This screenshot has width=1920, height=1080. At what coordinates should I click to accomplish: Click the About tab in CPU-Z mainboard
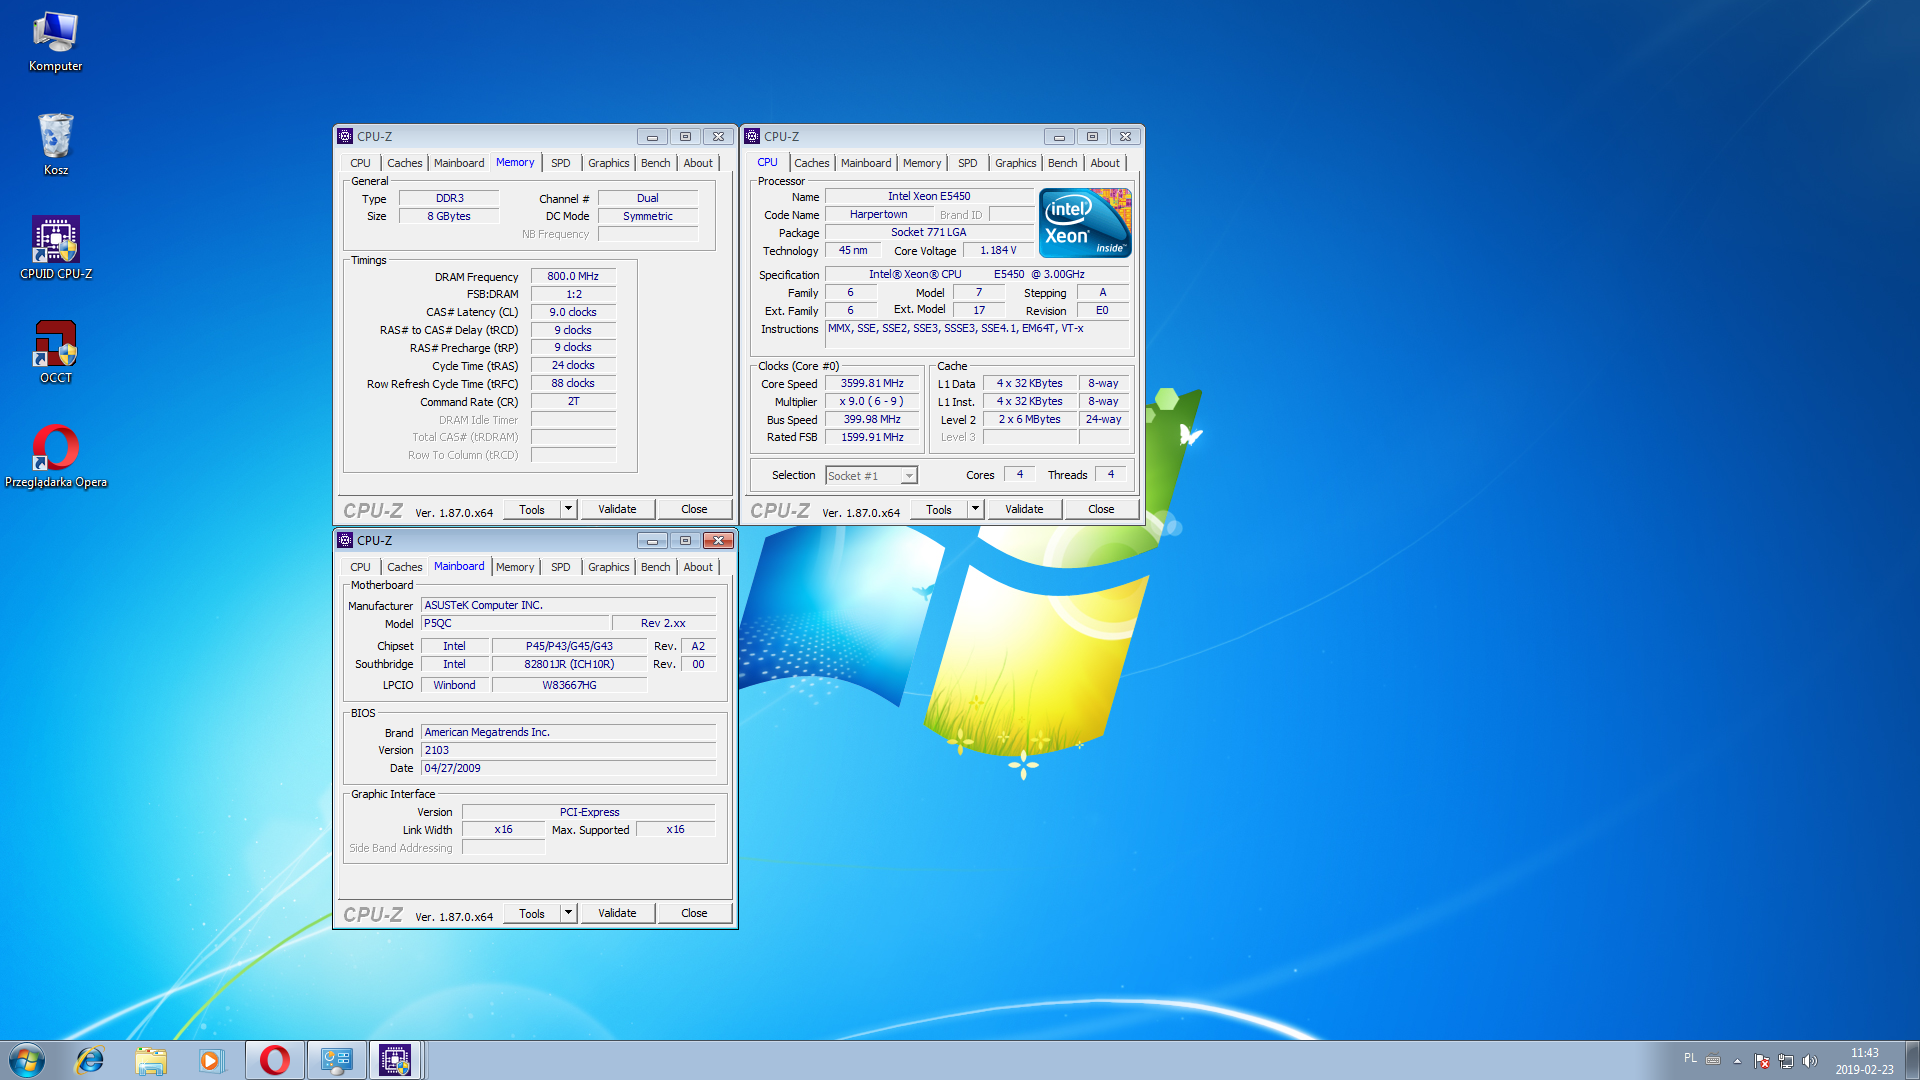(x=698, y=567)
